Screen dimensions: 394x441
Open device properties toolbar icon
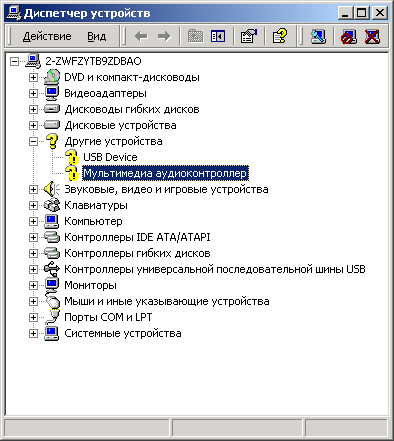pos(249,36)
